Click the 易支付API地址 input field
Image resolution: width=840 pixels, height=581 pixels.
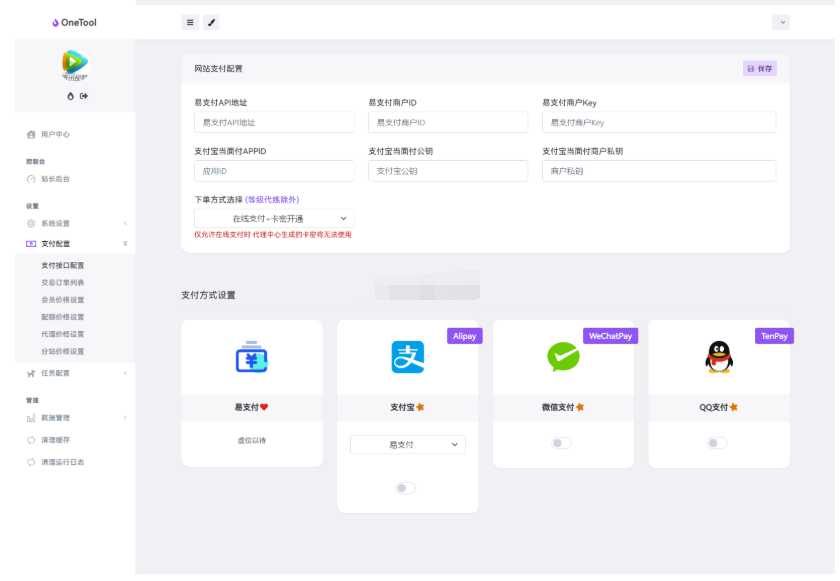pyautogui.click(x=274, y=121)
